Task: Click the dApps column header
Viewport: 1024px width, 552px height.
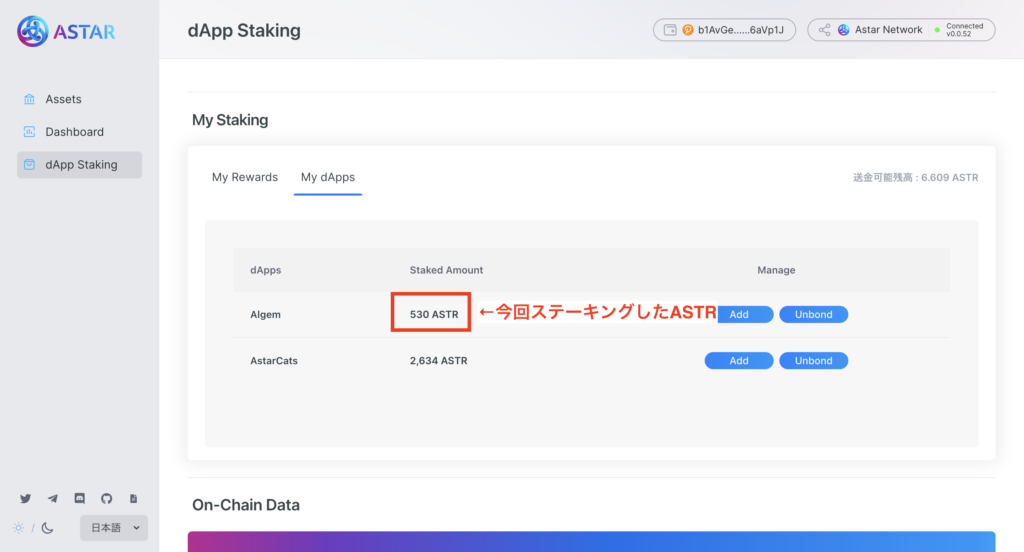Action: (x=266, y=270)
